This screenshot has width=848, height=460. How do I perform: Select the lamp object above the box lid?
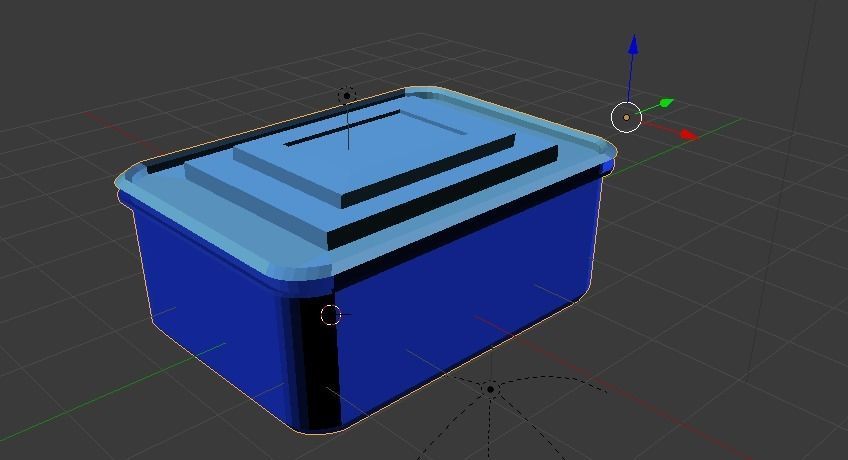[347, 96]
